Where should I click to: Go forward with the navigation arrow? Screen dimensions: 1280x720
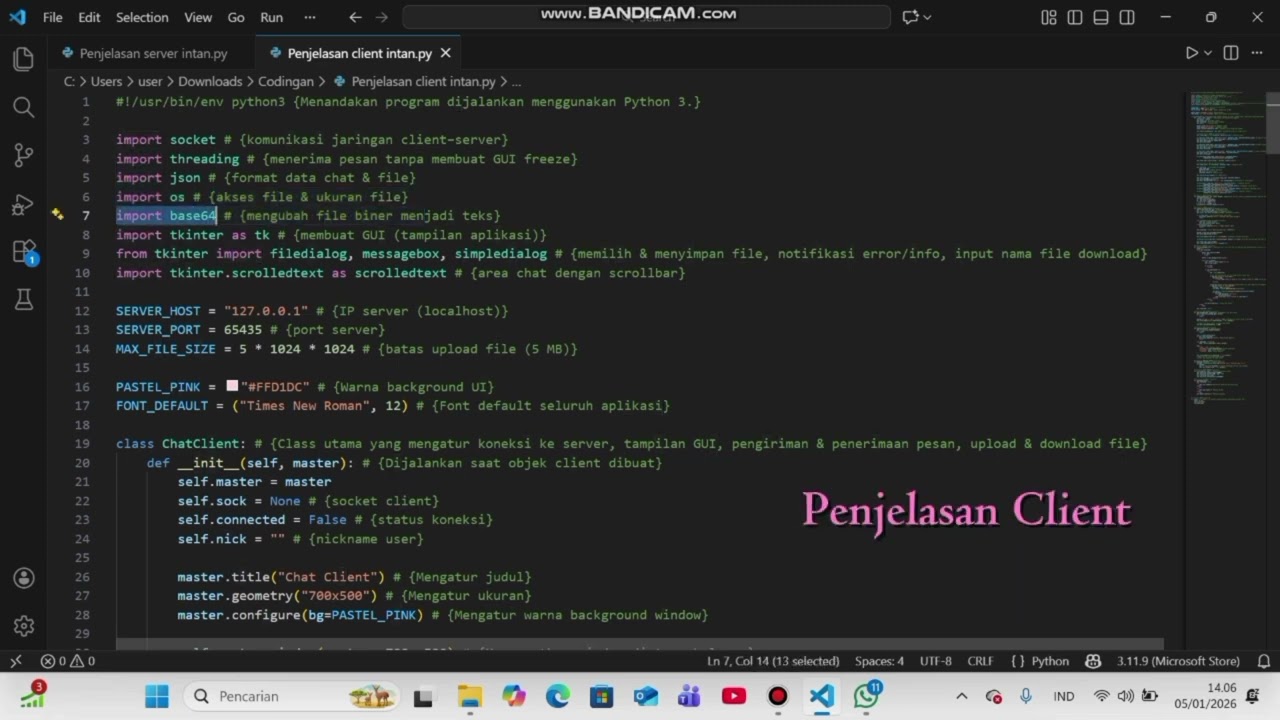pos(383,17)
